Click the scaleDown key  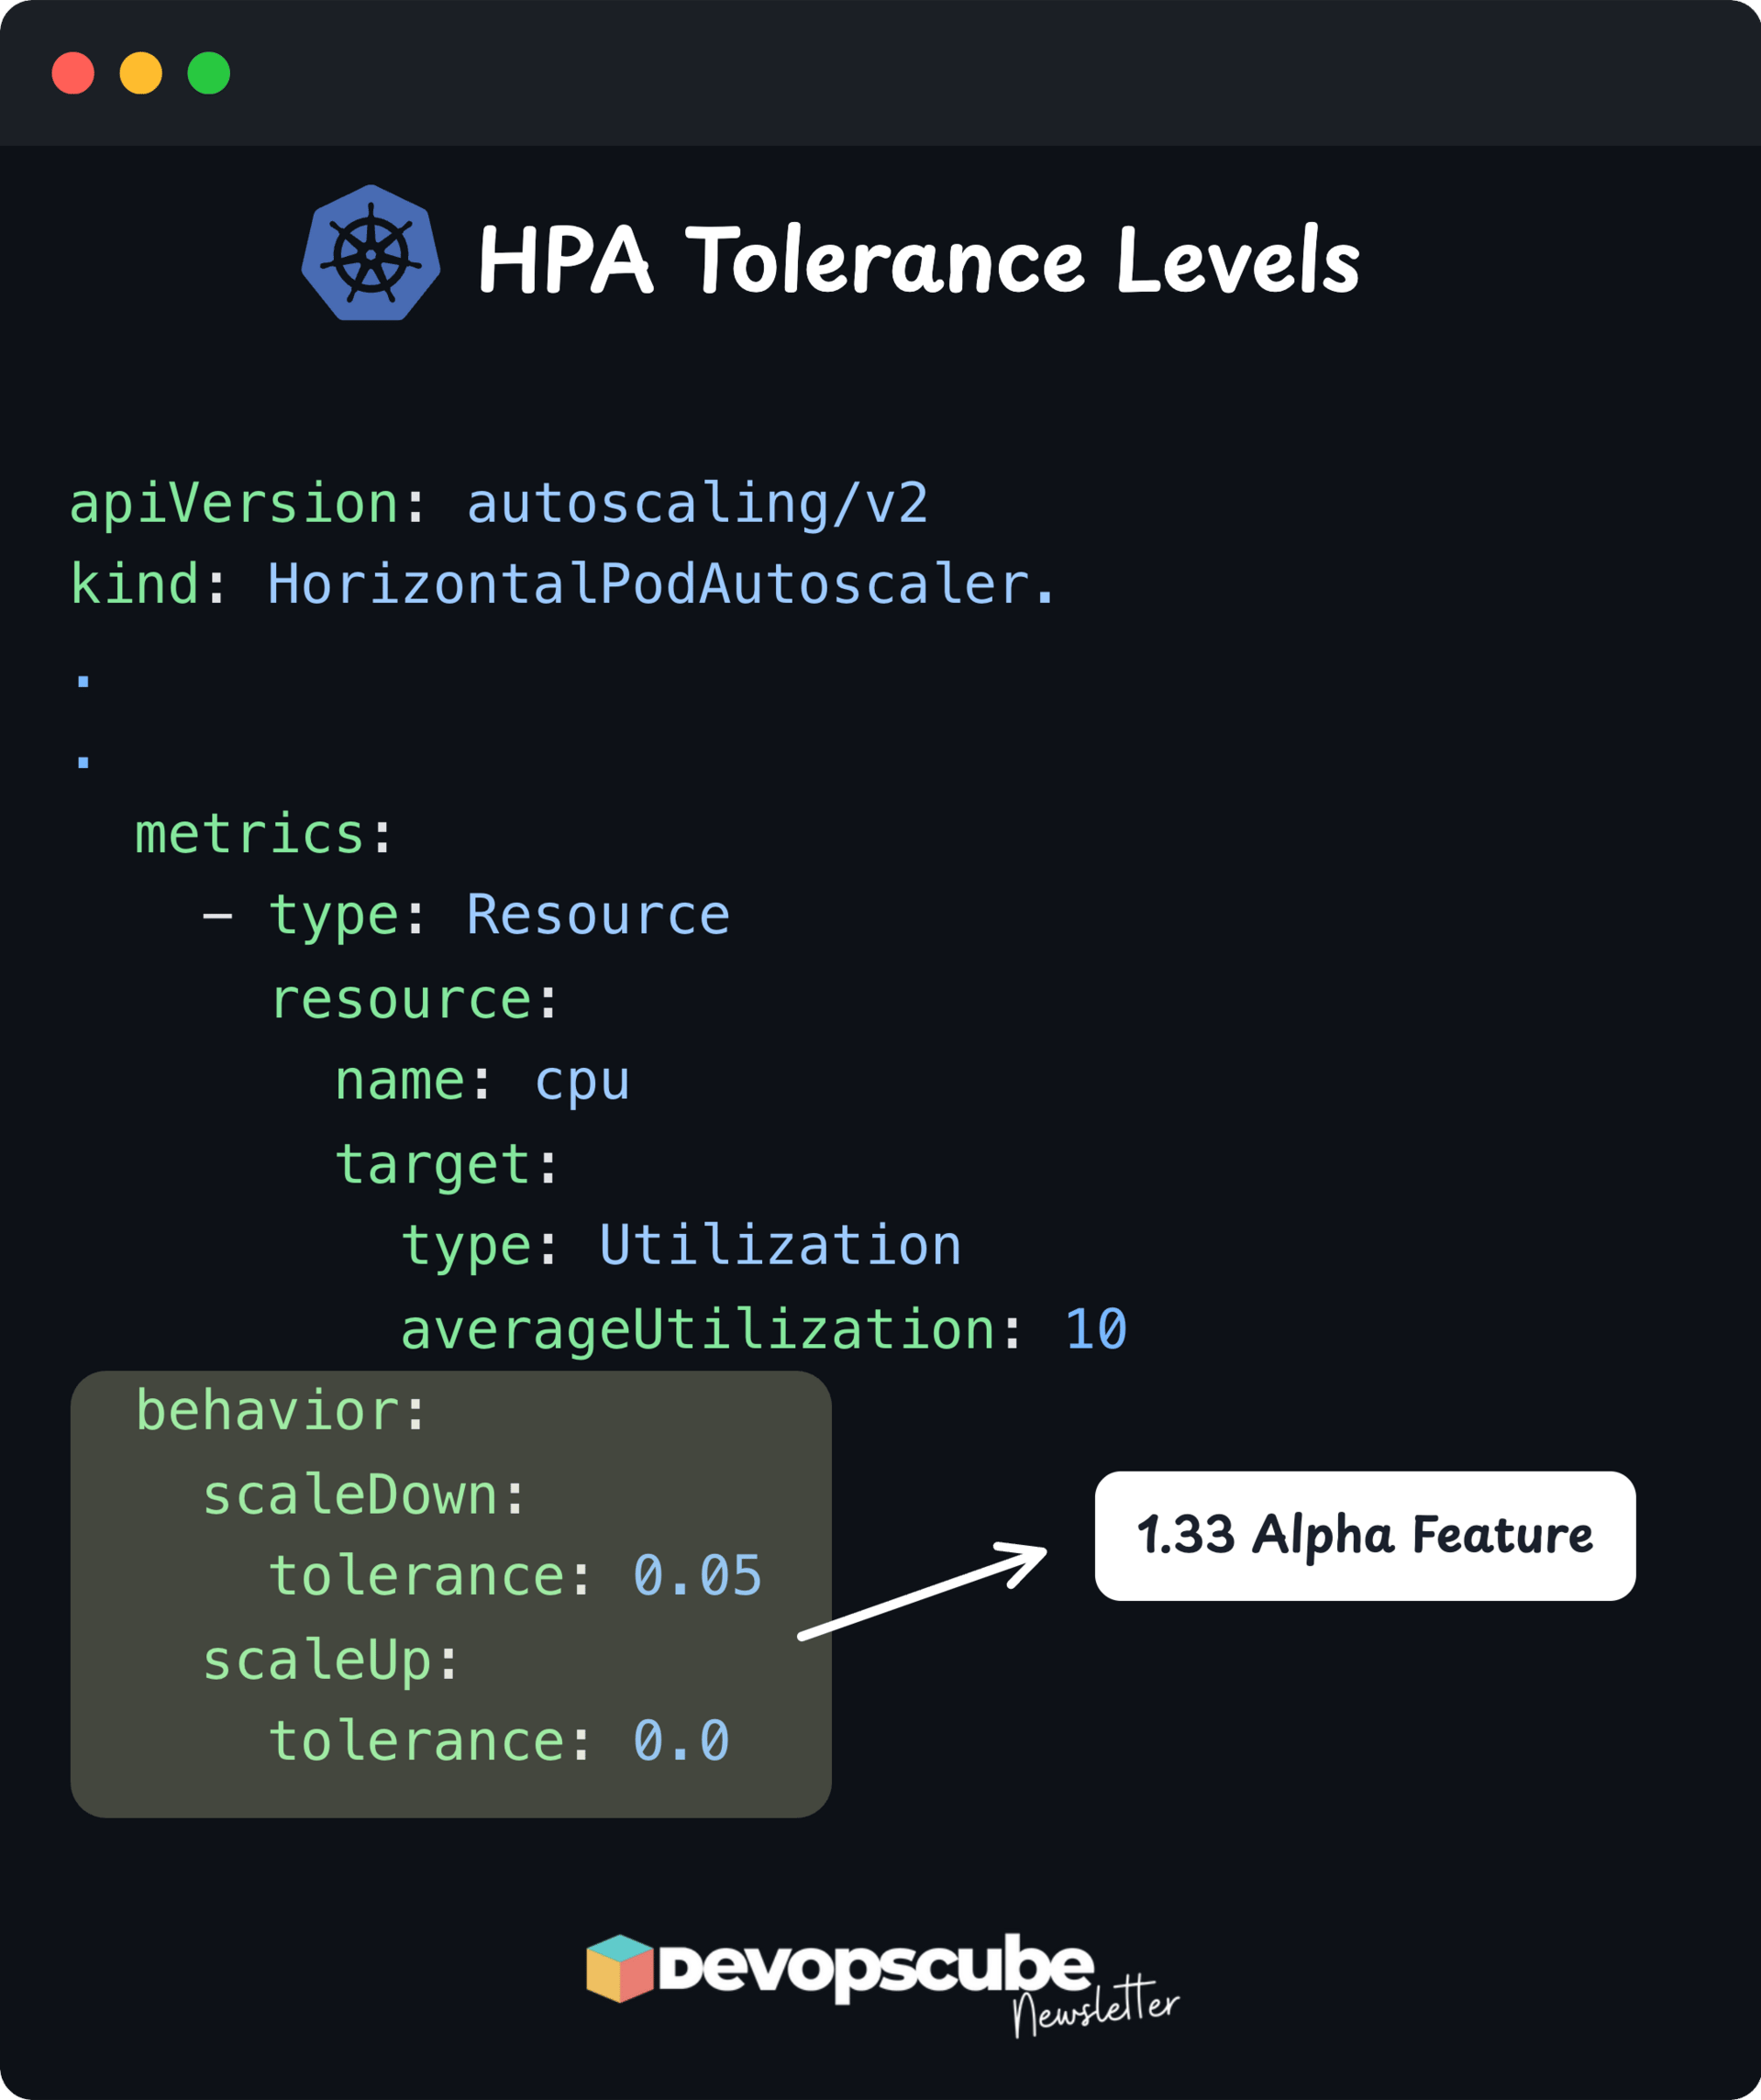(x=350, y=1495)
